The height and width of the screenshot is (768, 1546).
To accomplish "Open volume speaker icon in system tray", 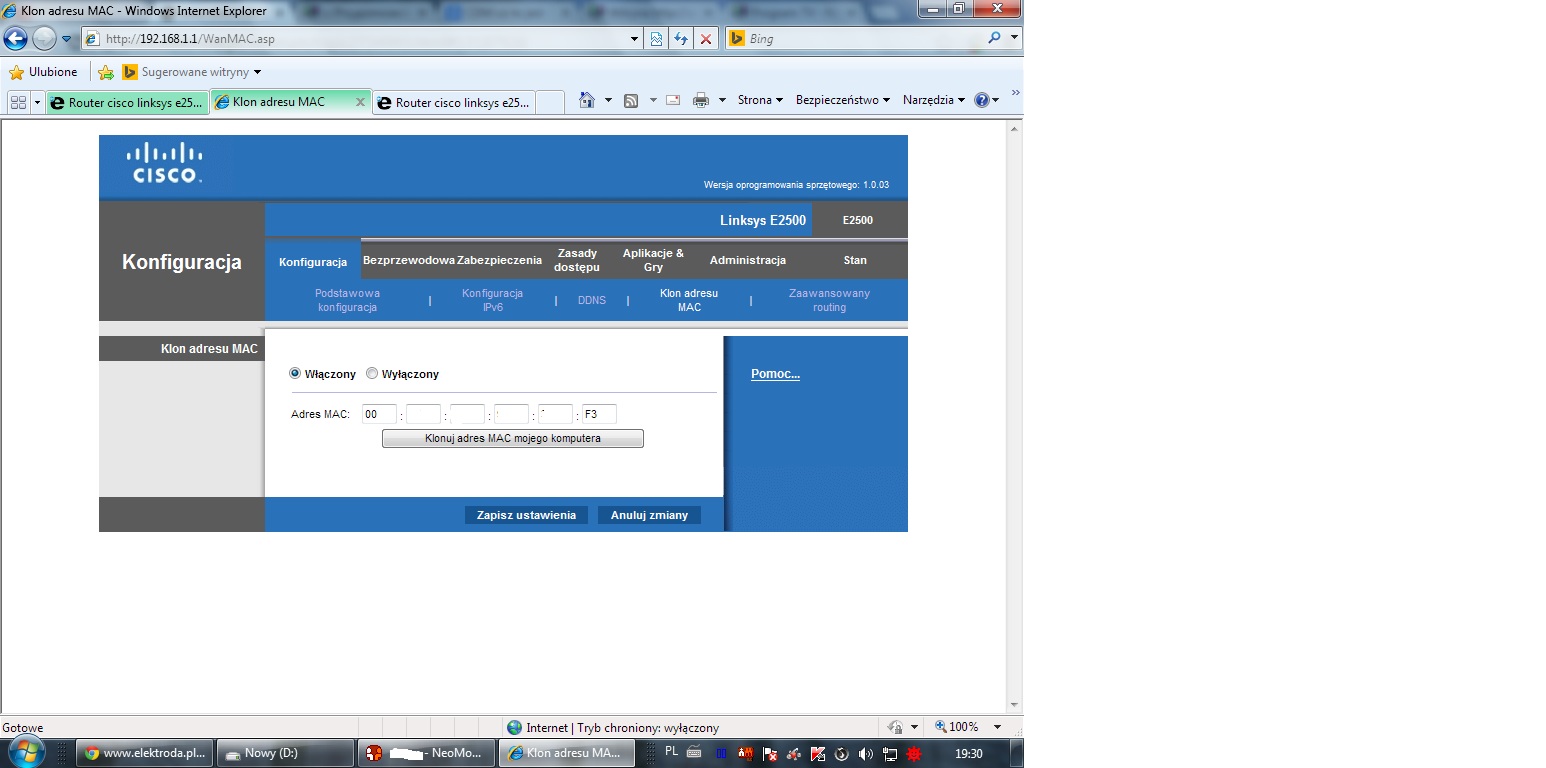I will [865, 754].
